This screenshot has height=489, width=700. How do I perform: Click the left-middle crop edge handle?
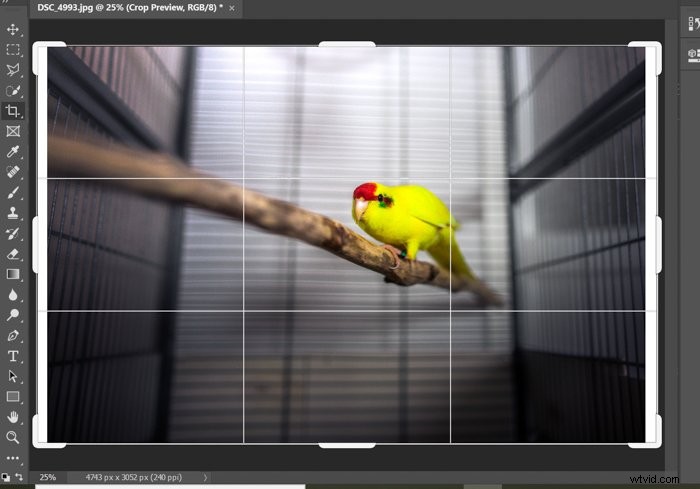(x=35, y=244)
